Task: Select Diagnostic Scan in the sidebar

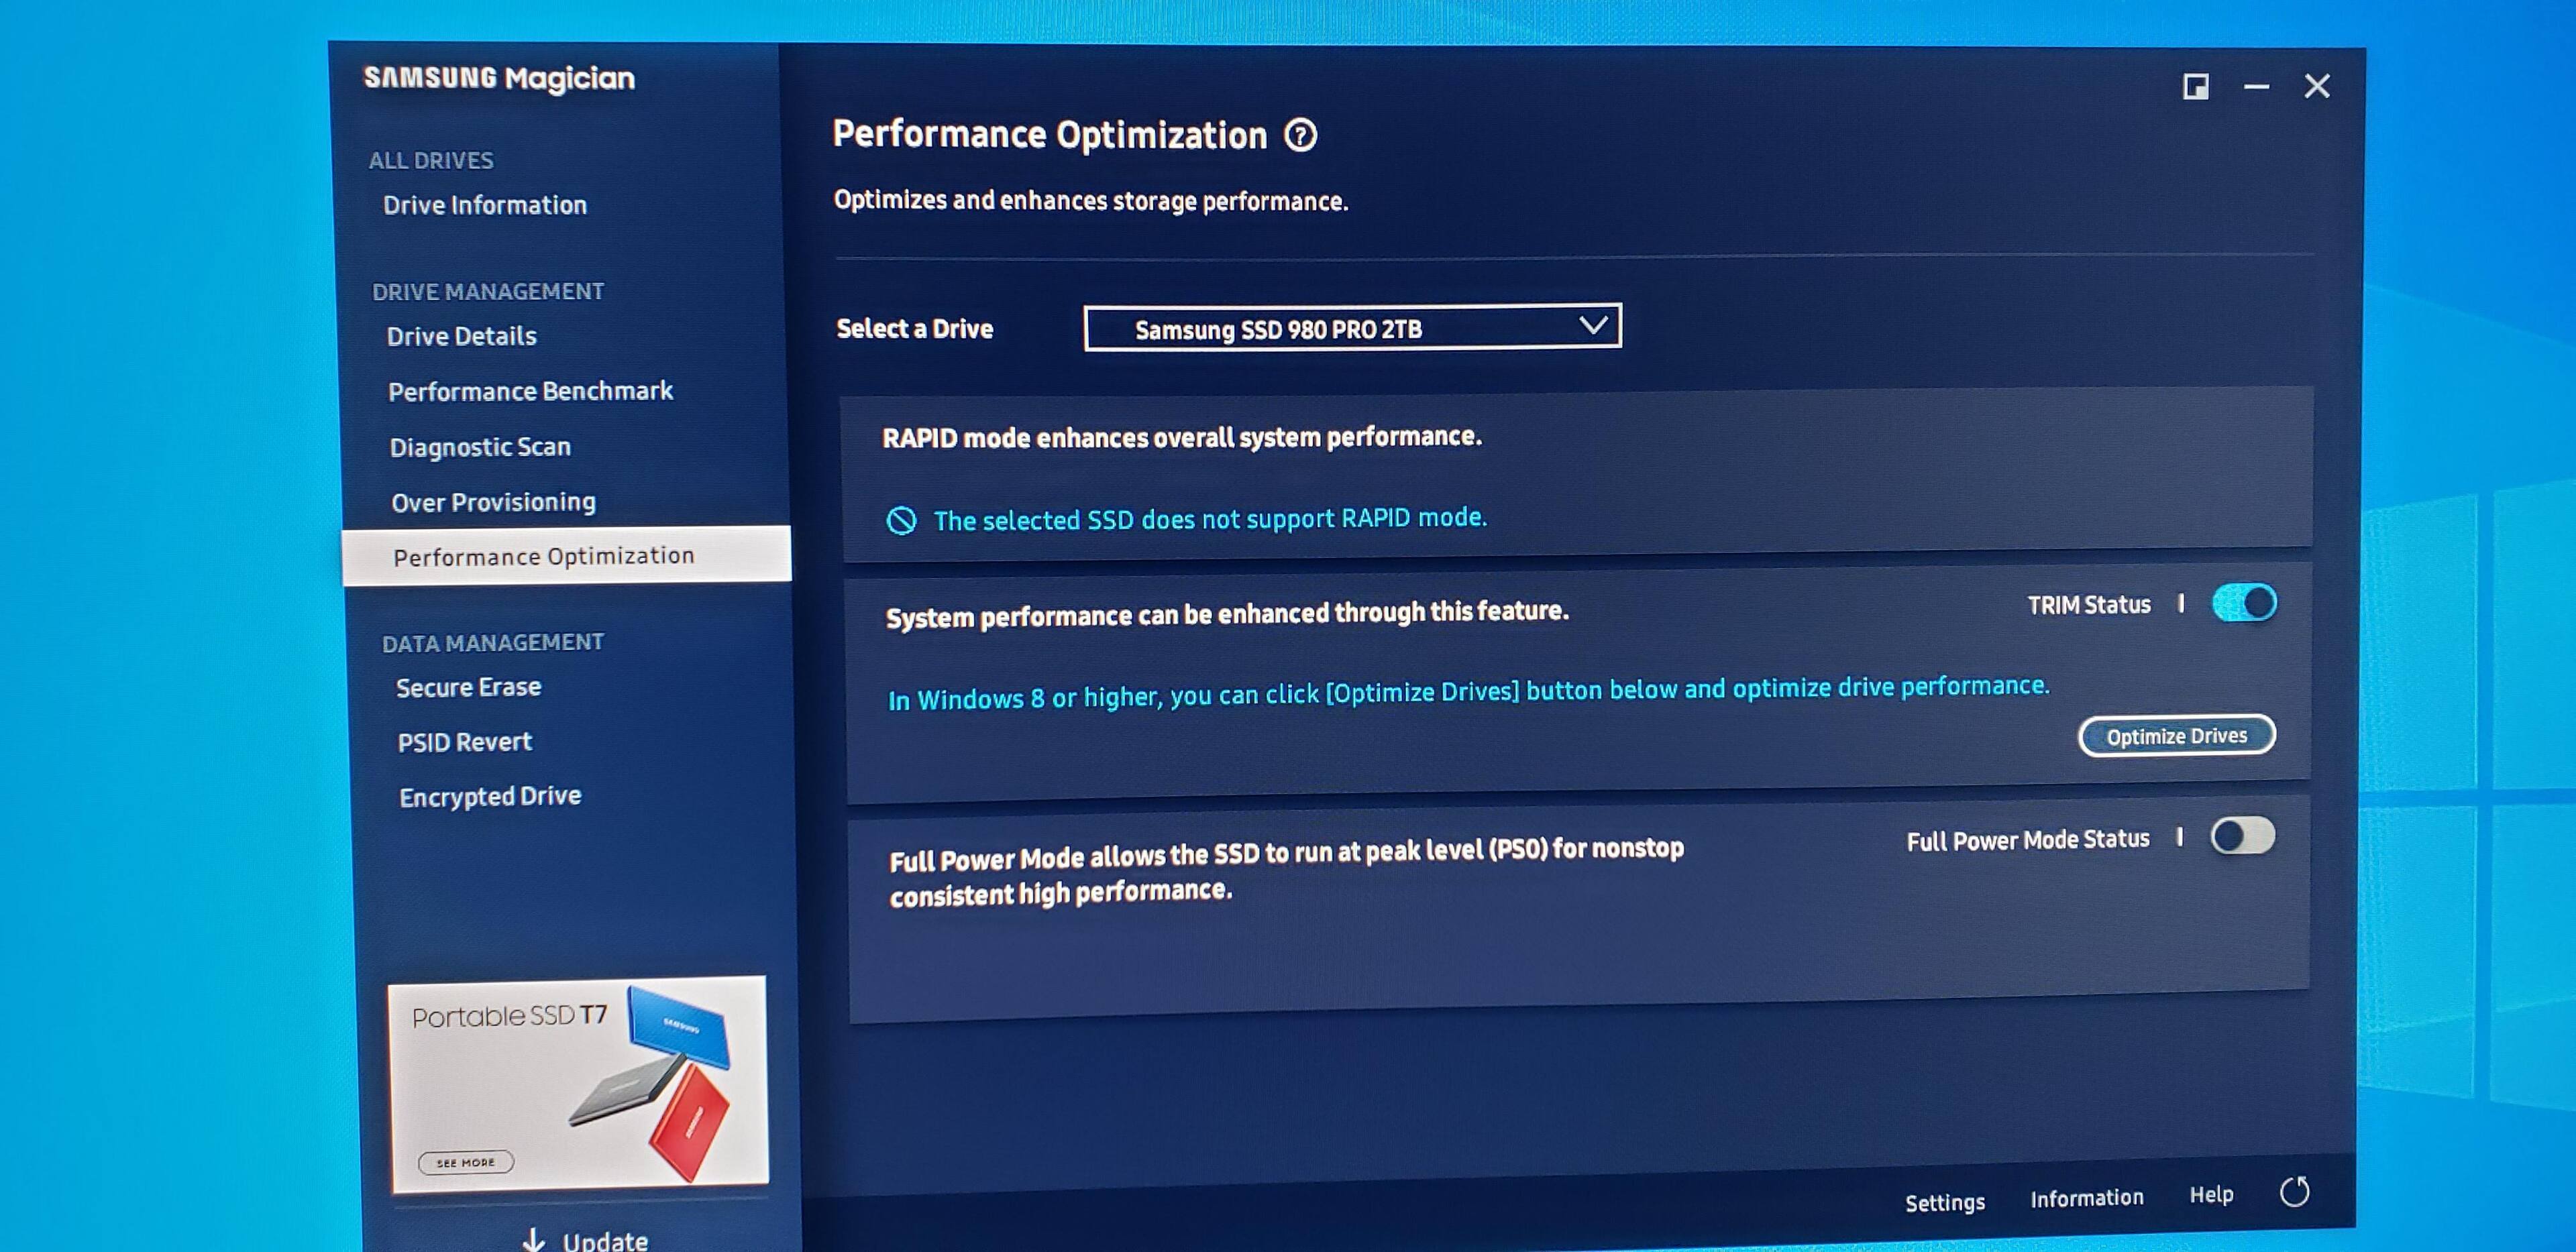Action: pyautogui.click(x=480, y=447)
